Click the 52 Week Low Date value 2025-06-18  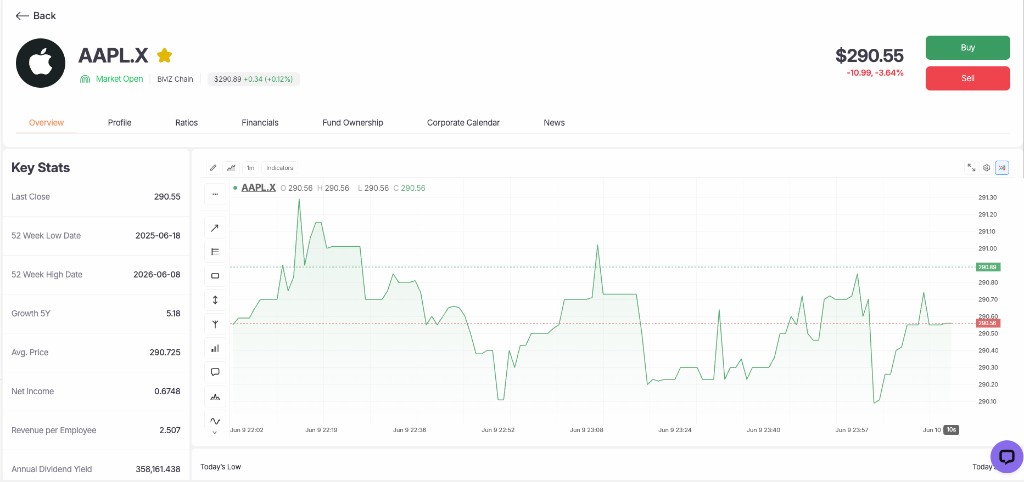(157, 235)
